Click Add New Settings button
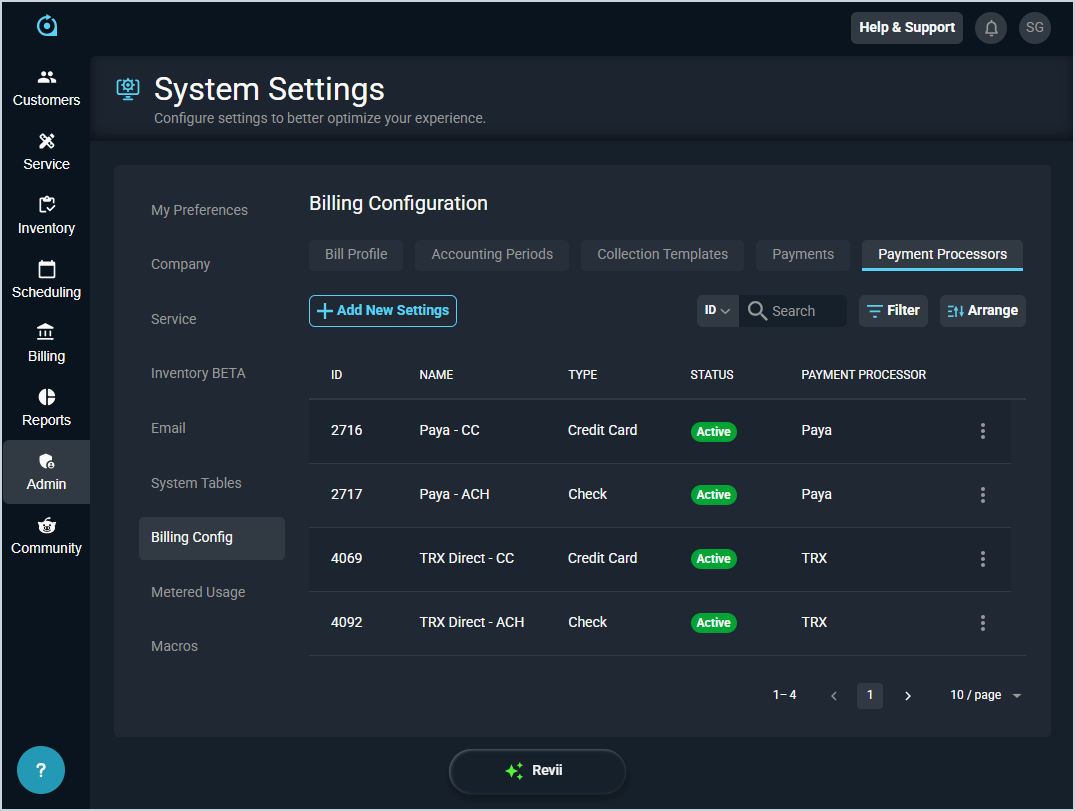 point(383,311)
